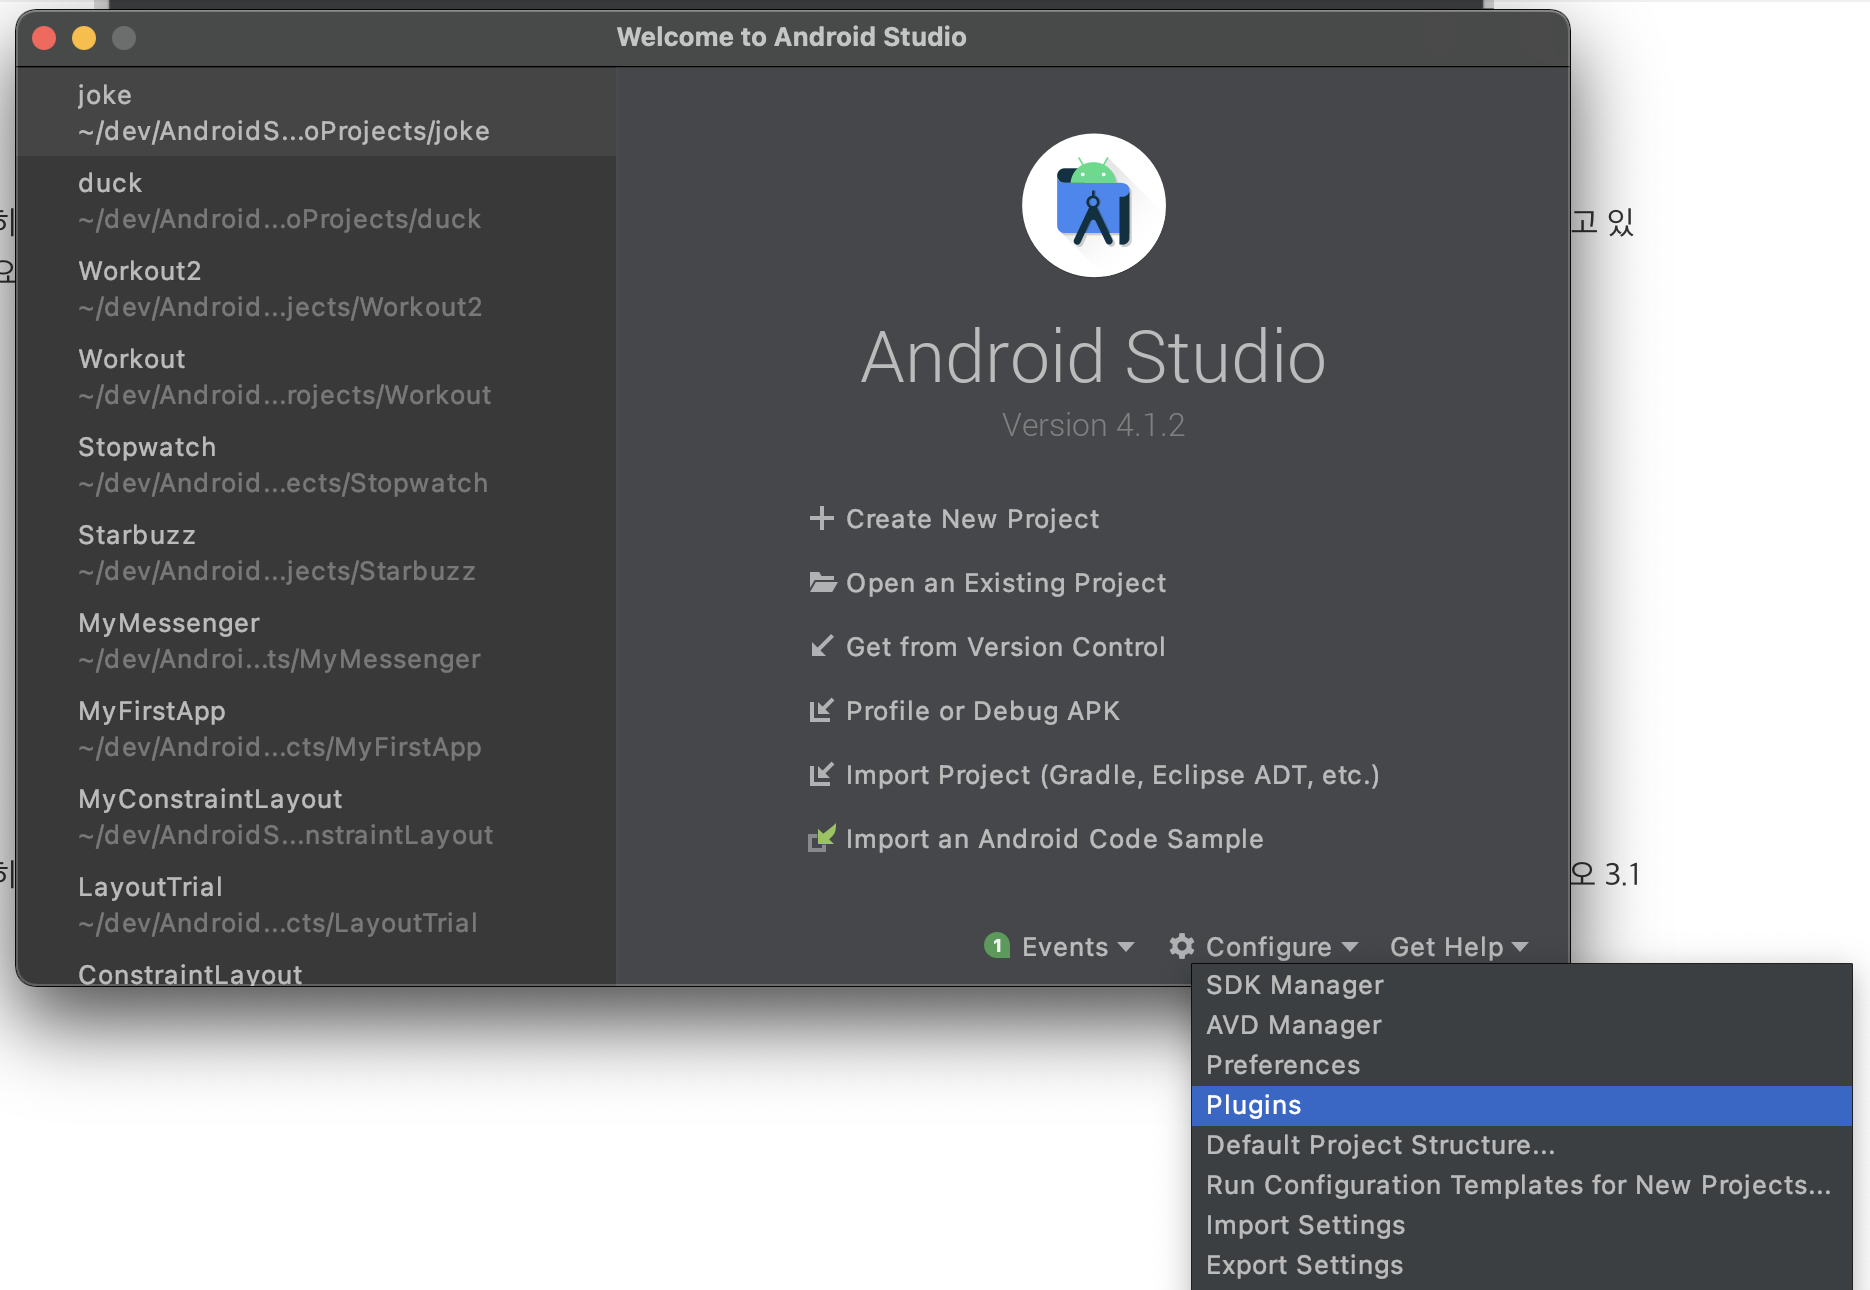Click Import an Android Code Sample

[x=1054, y=839]
